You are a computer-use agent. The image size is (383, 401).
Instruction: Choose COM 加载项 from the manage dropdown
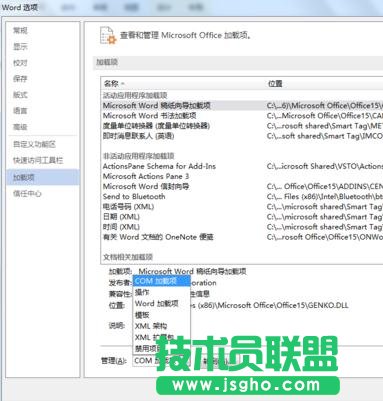pos(162,281)
